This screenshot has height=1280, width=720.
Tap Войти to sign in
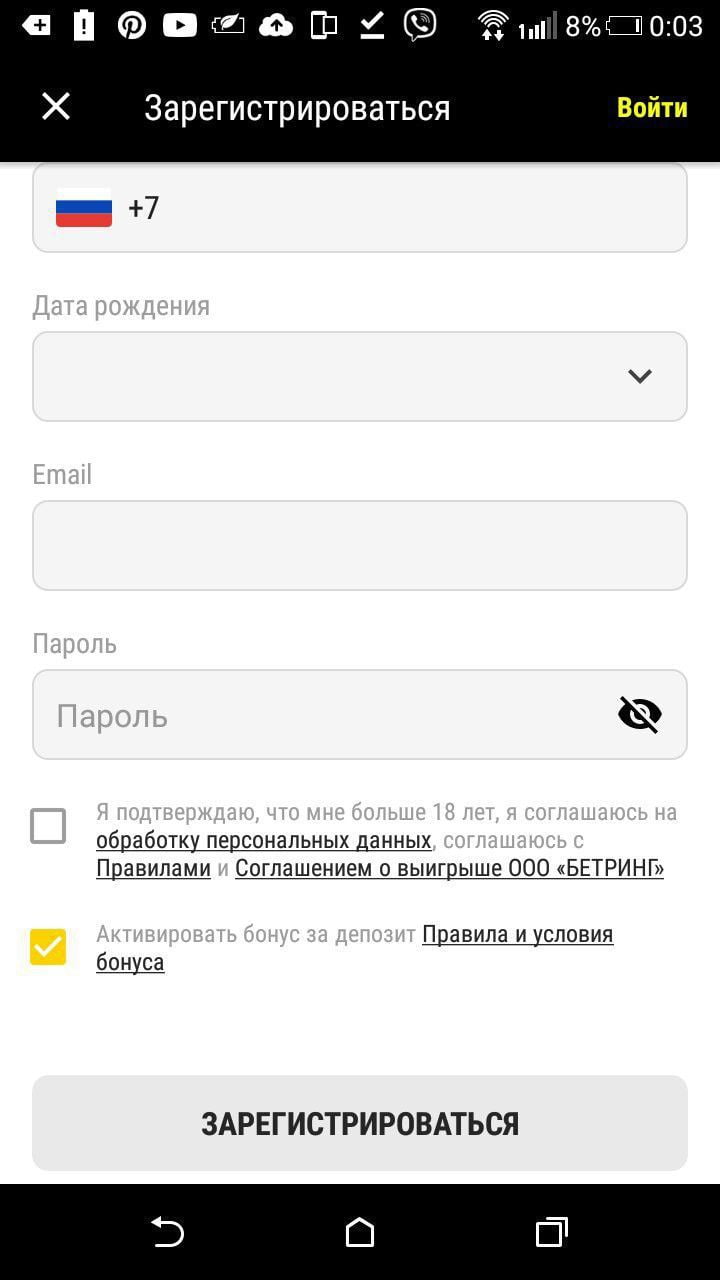tap(653, 106)
